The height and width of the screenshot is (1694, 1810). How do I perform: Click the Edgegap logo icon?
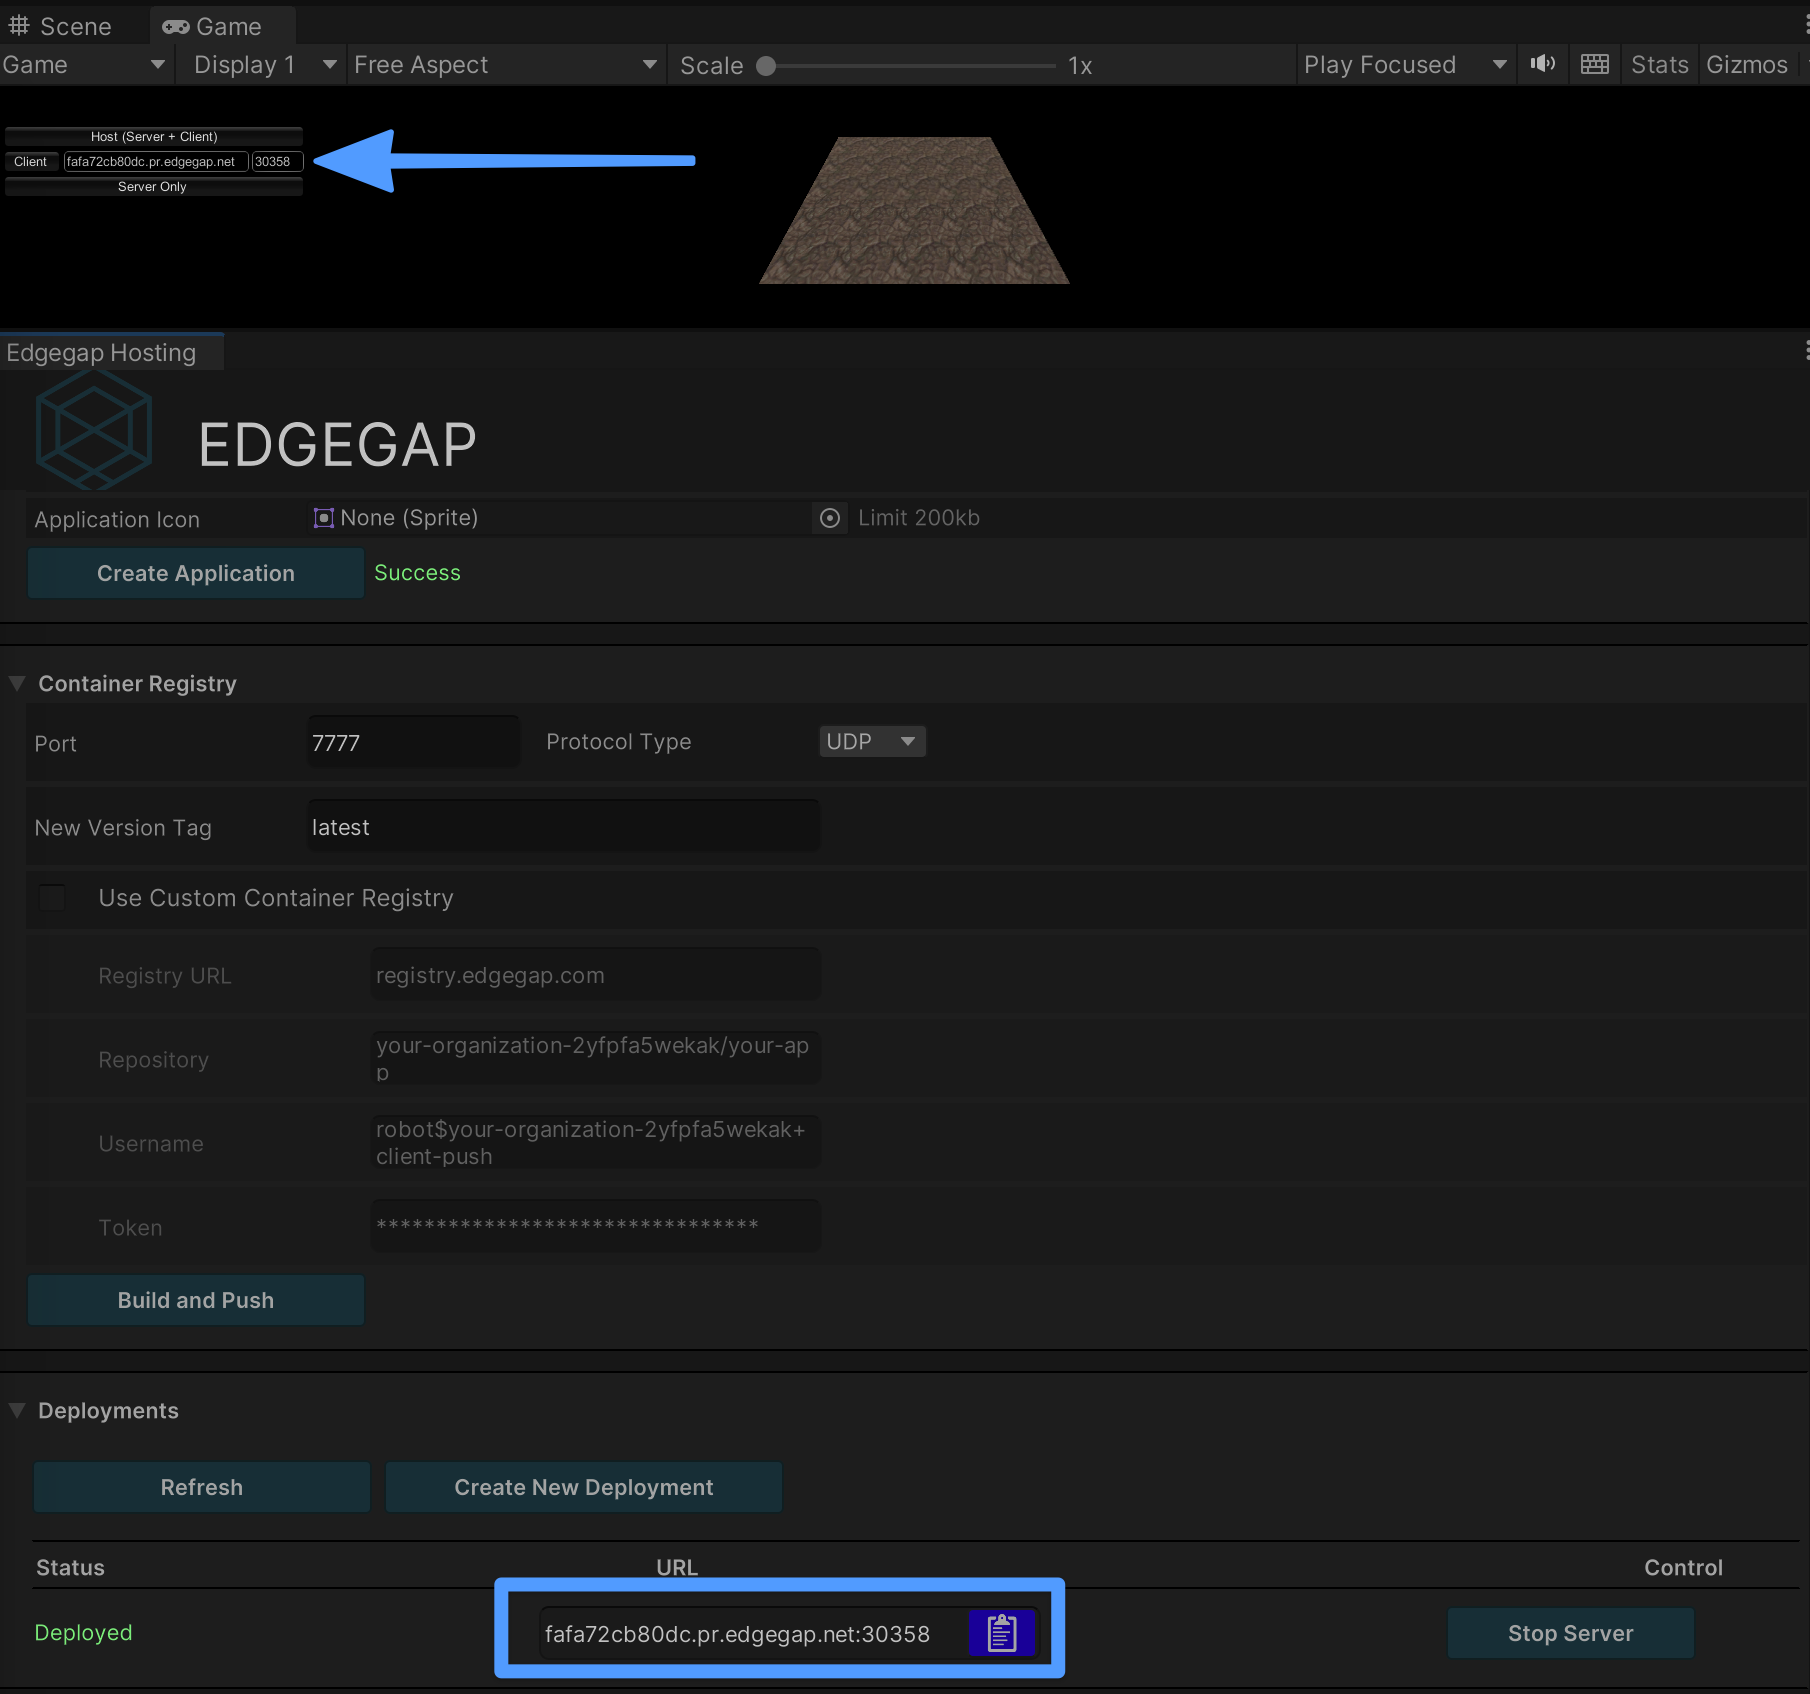tap(94, 432)
